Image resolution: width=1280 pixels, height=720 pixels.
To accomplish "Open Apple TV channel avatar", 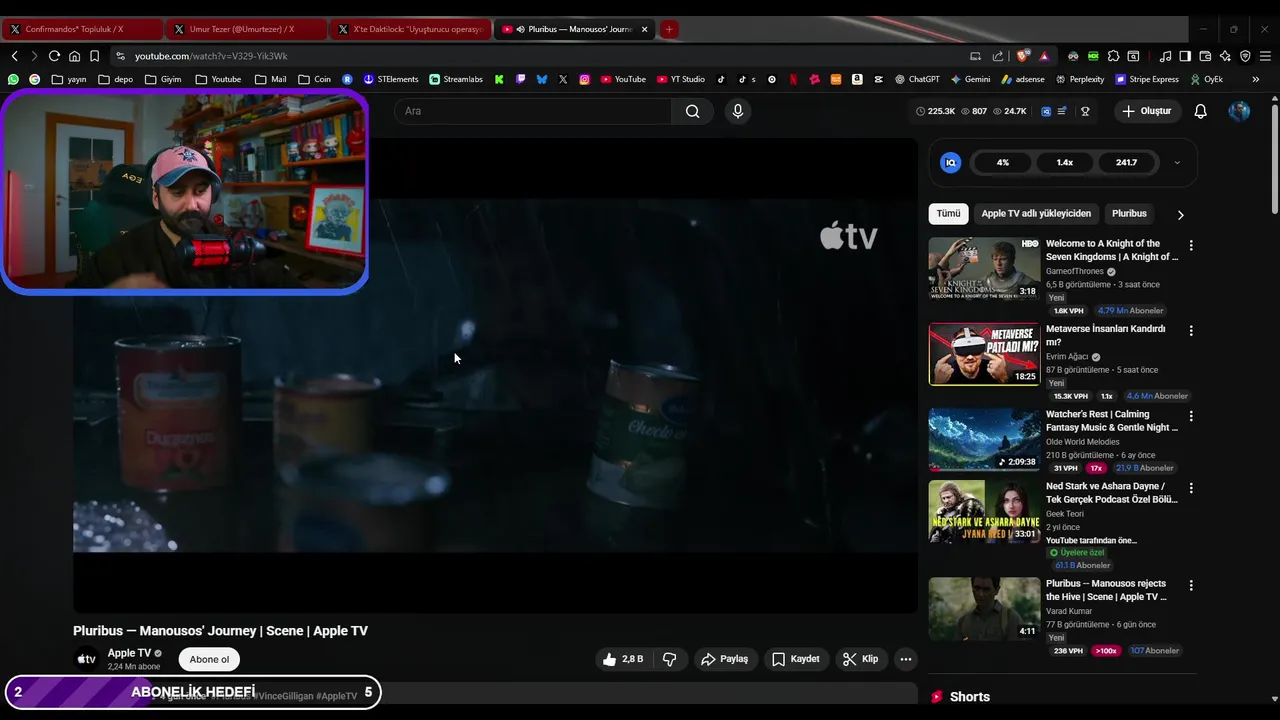I will tap(87, 659).
